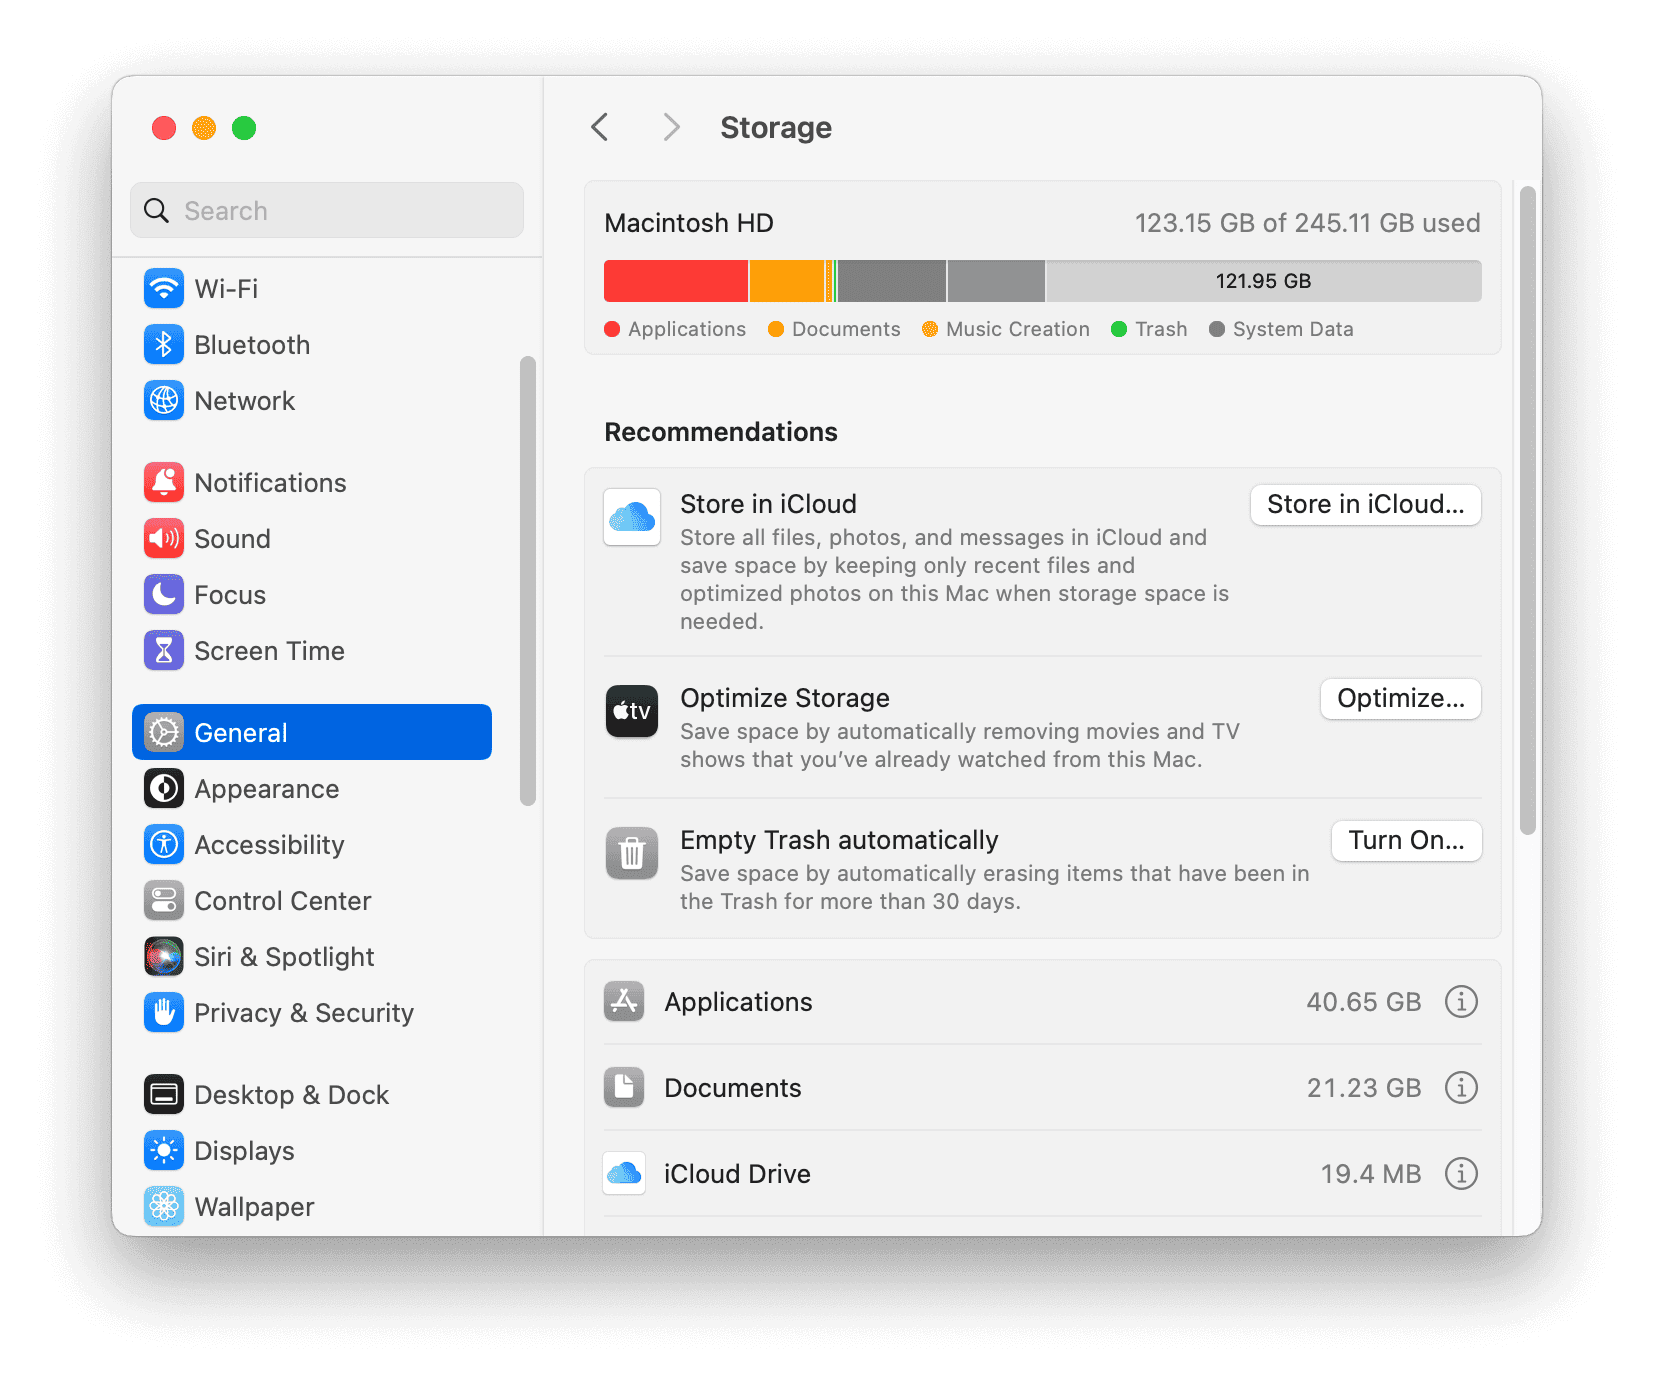Click the Applications legend label
Image resolution: width=1654 pixels, height=1384 pixels.
click(x=687, y=330)
